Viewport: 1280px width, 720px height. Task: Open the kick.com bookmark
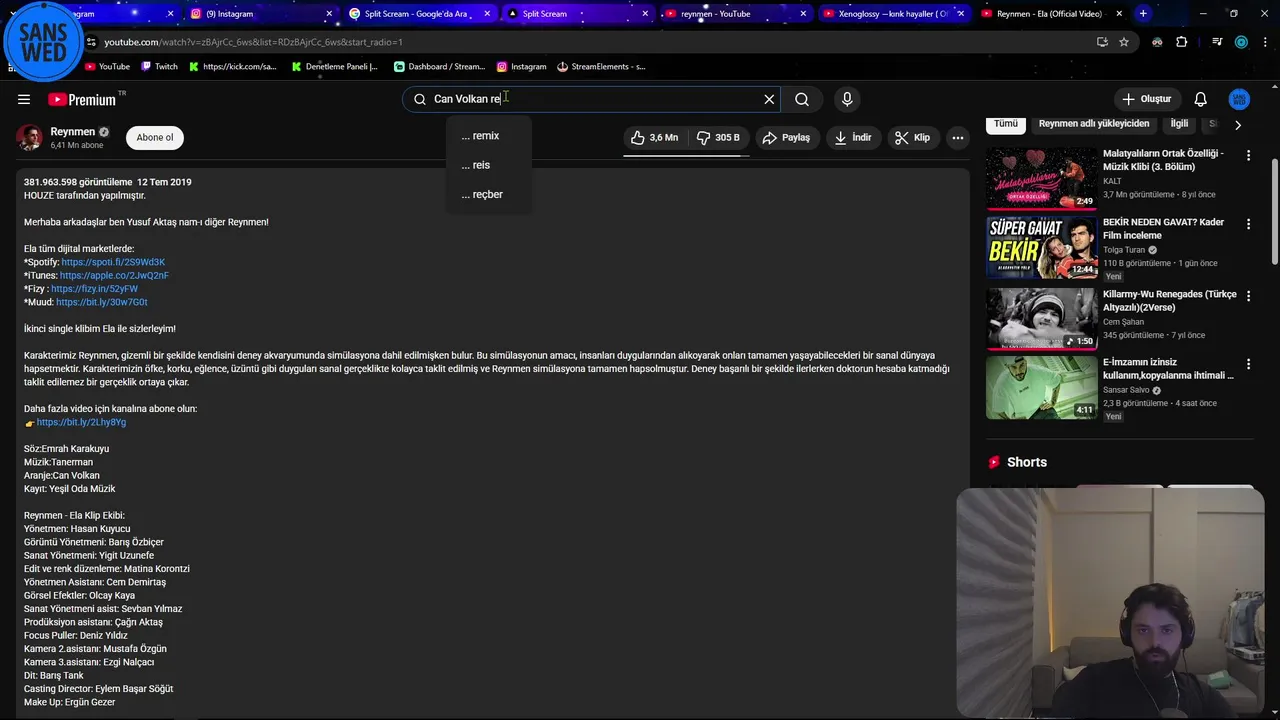233,67
